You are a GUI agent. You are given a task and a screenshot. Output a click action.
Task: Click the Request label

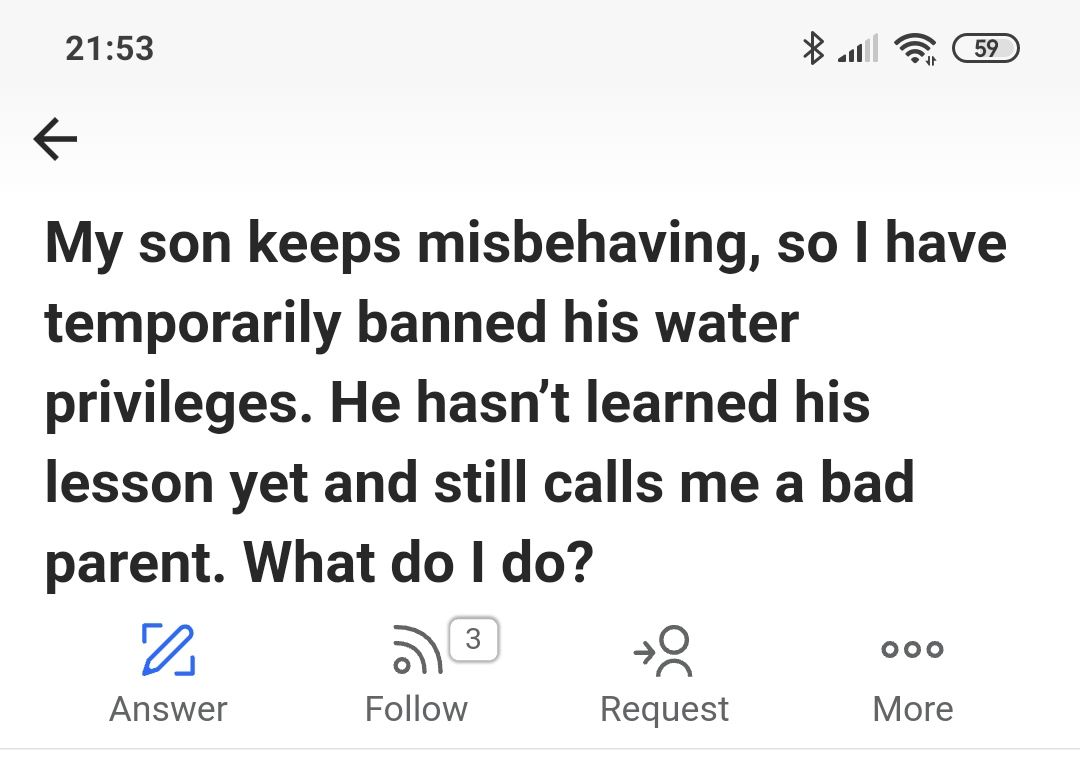point(664,709)
